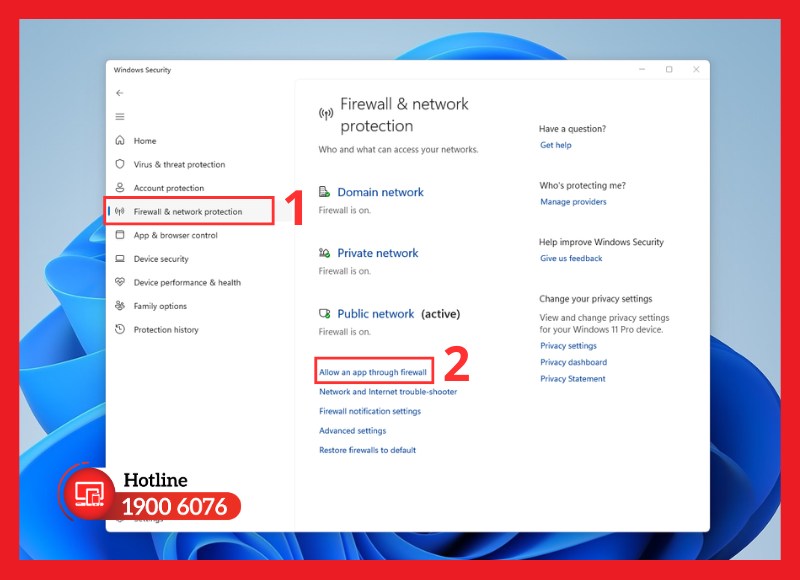
Task: Open Protection history
Action: click(166, 330)
